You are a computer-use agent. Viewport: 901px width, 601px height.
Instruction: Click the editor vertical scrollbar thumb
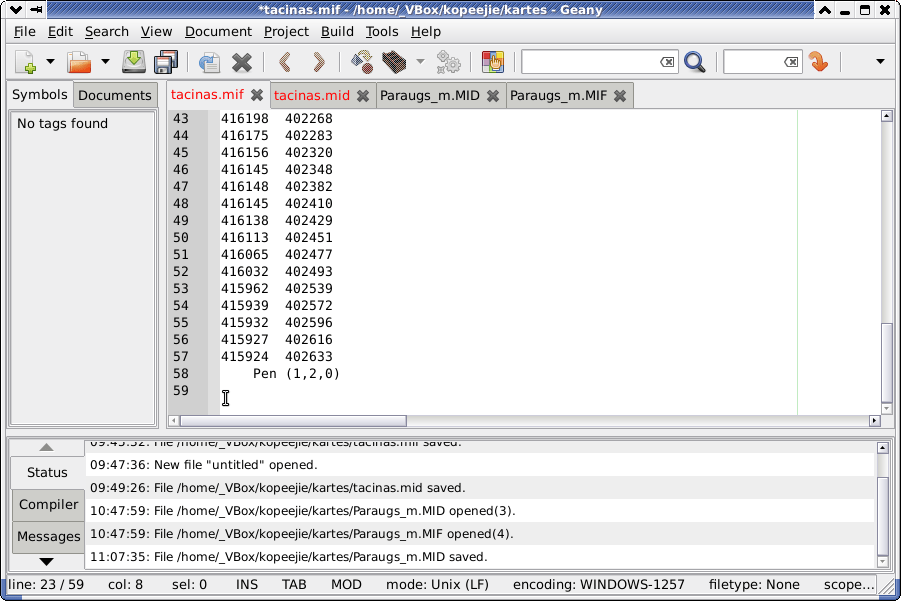886,363
